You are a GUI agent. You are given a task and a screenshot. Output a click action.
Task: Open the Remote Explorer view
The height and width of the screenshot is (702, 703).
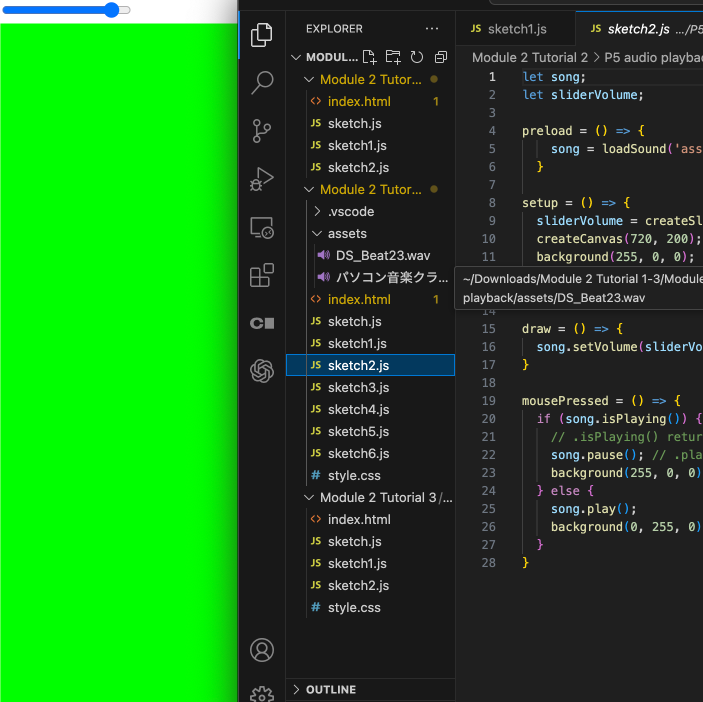262,227
